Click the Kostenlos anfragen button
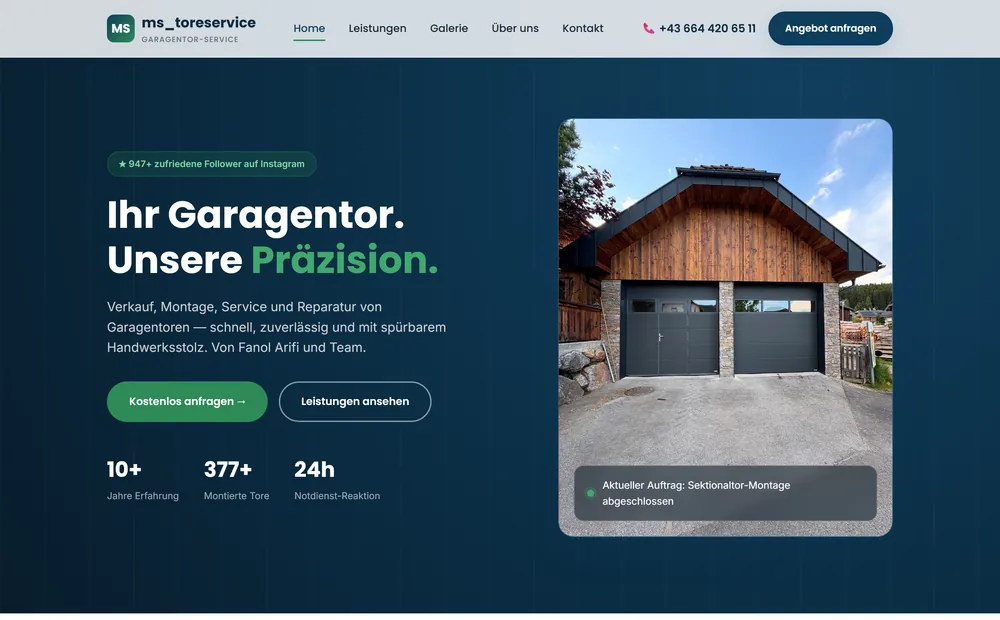Image resolution: width=1000 pixels, height=620 pixels. (x=187, y=401)
